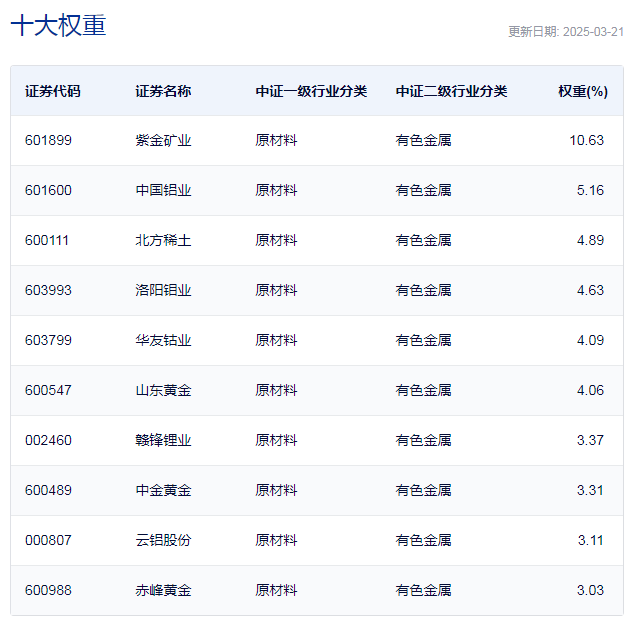This screenshot has width=630, height=621.
Task: Open the 山东黄金 security name
Action: 163,390
